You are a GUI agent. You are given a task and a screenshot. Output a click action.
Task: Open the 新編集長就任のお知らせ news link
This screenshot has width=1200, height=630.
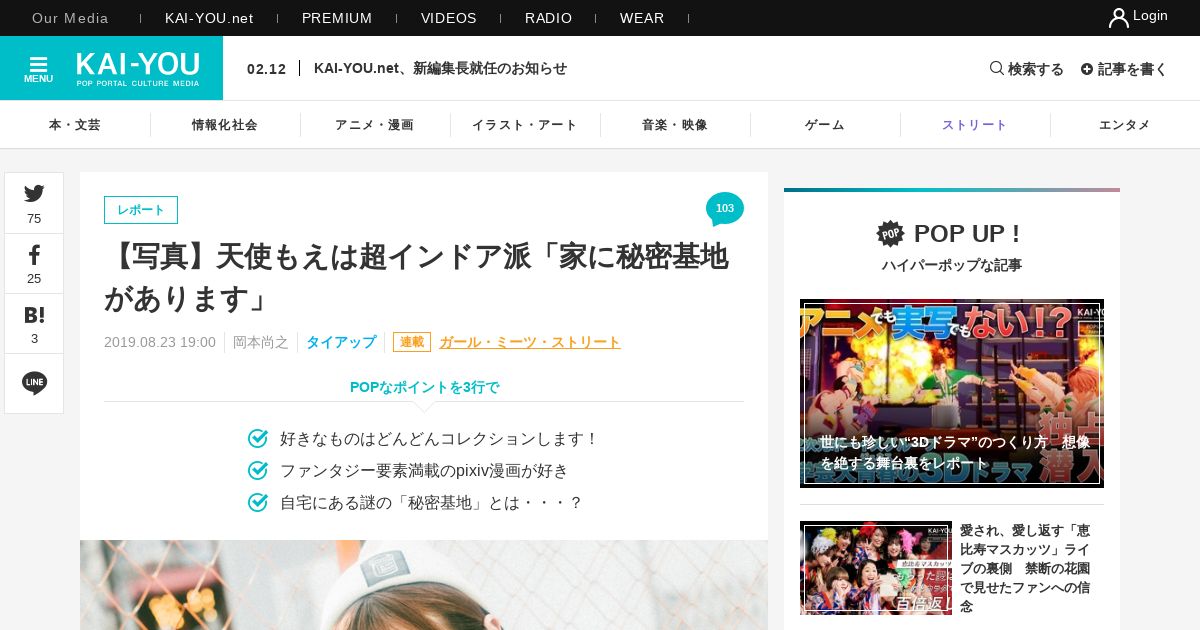[440, 68]
